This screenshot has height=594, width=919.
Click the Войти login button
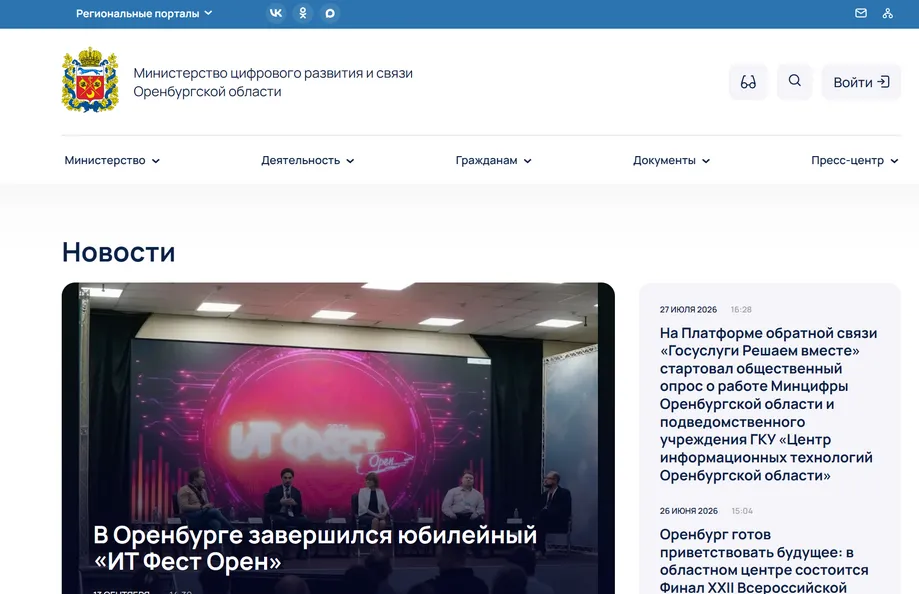coord(861,82)
